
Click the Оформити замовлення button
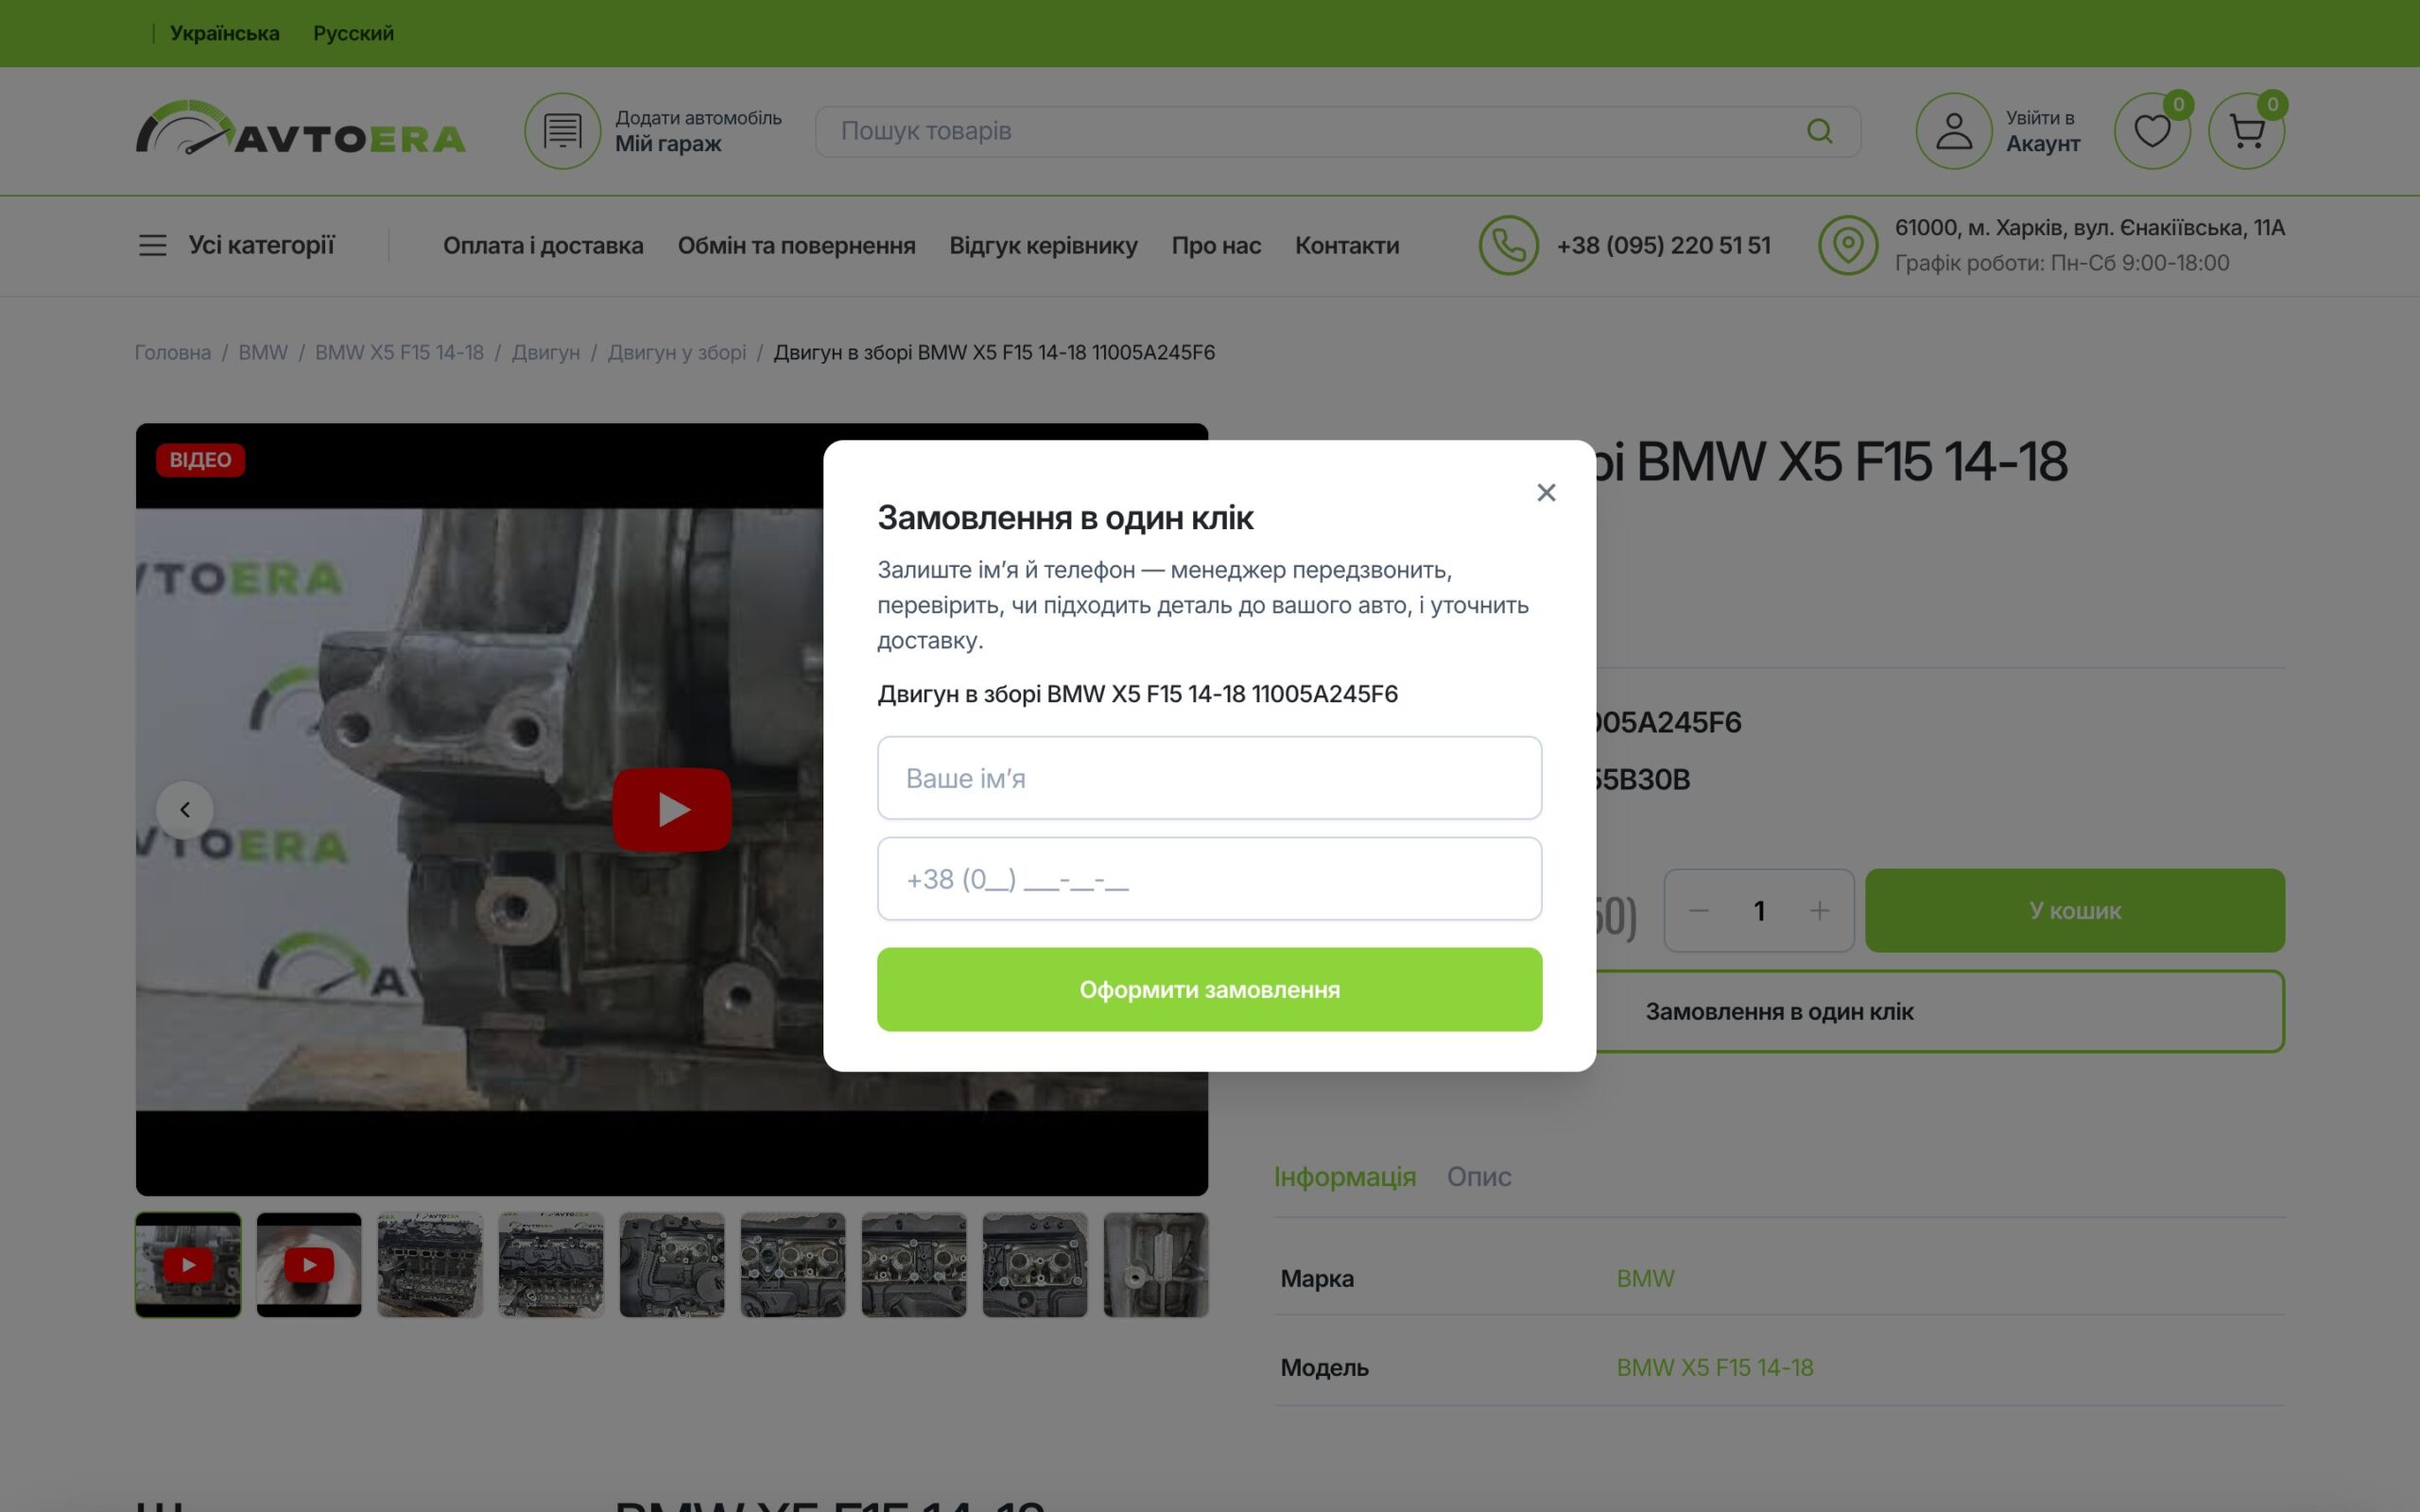[1209, 989]
